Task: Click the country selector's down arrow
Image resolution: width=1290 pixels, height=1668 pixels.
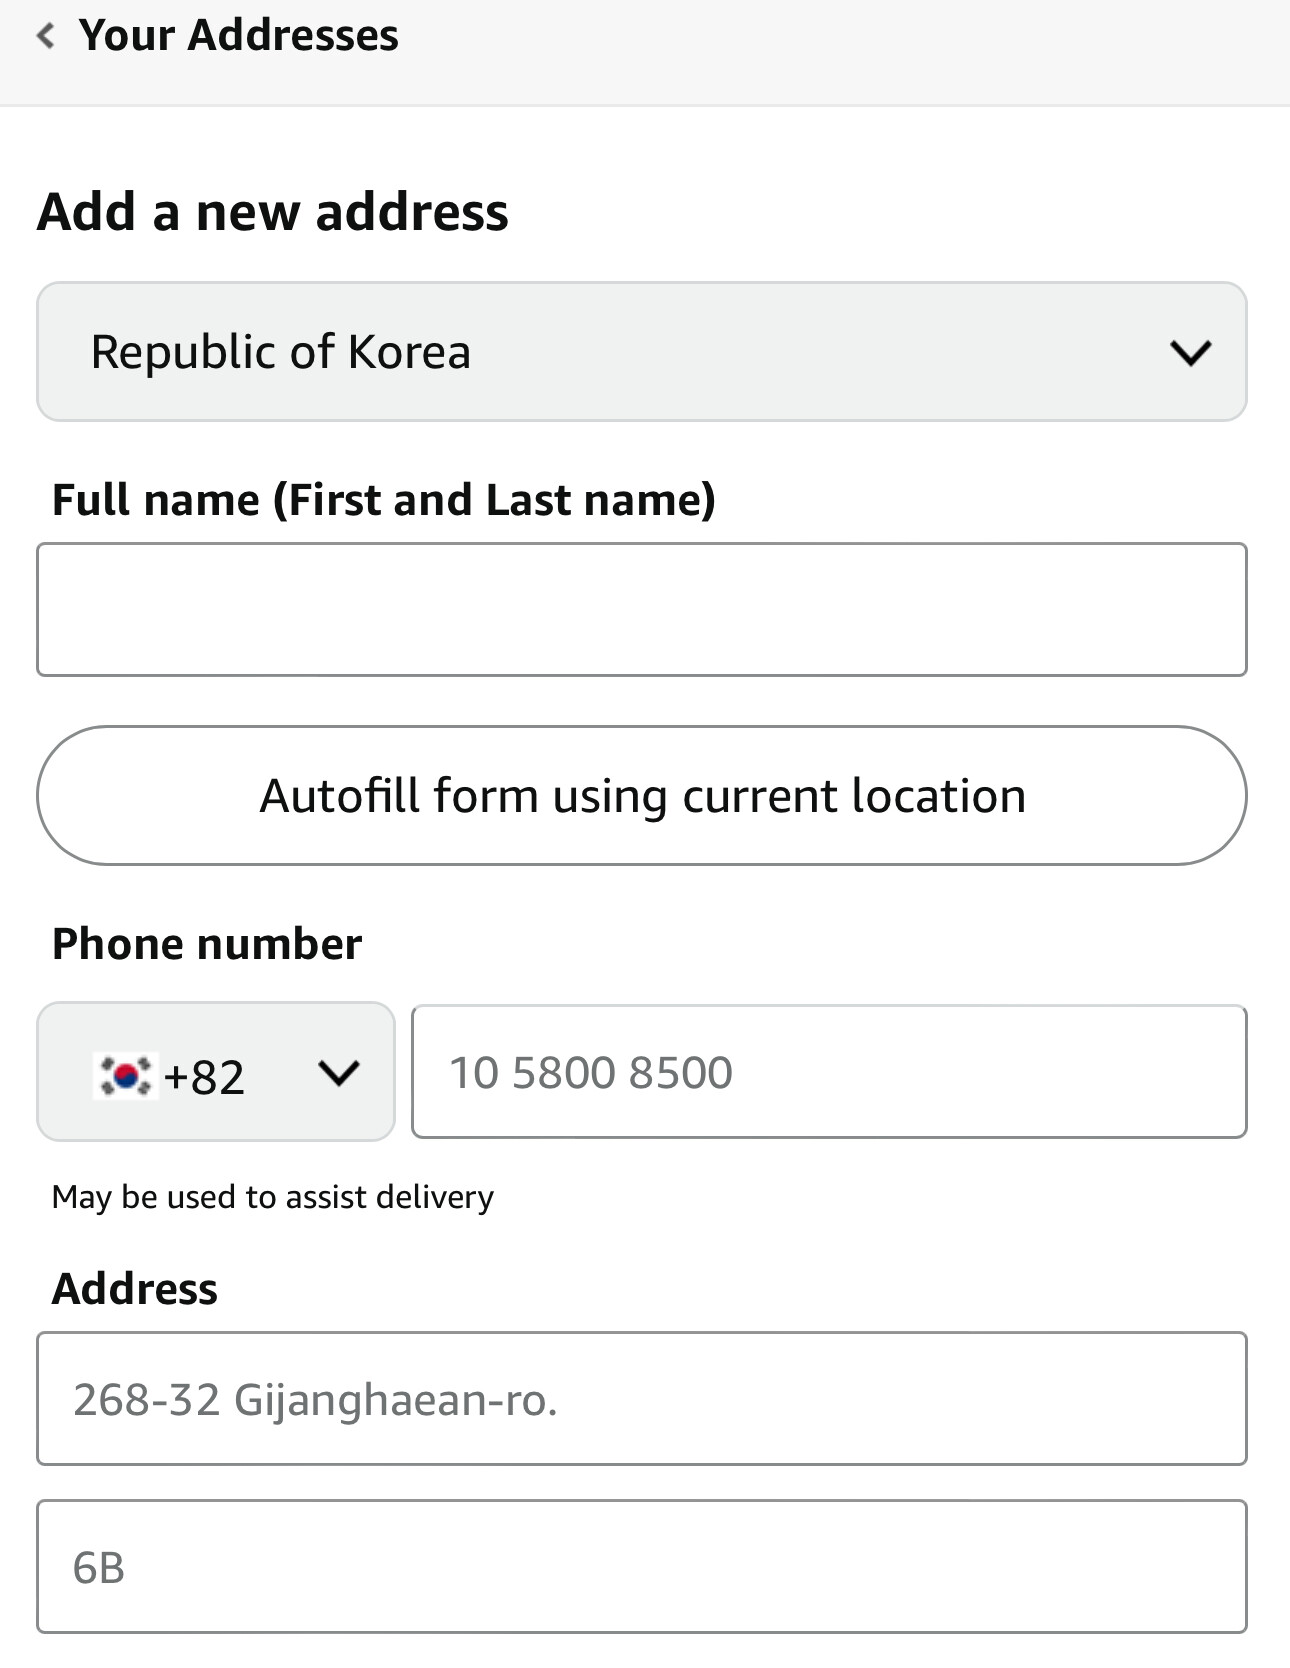Action: point(1190,353)
